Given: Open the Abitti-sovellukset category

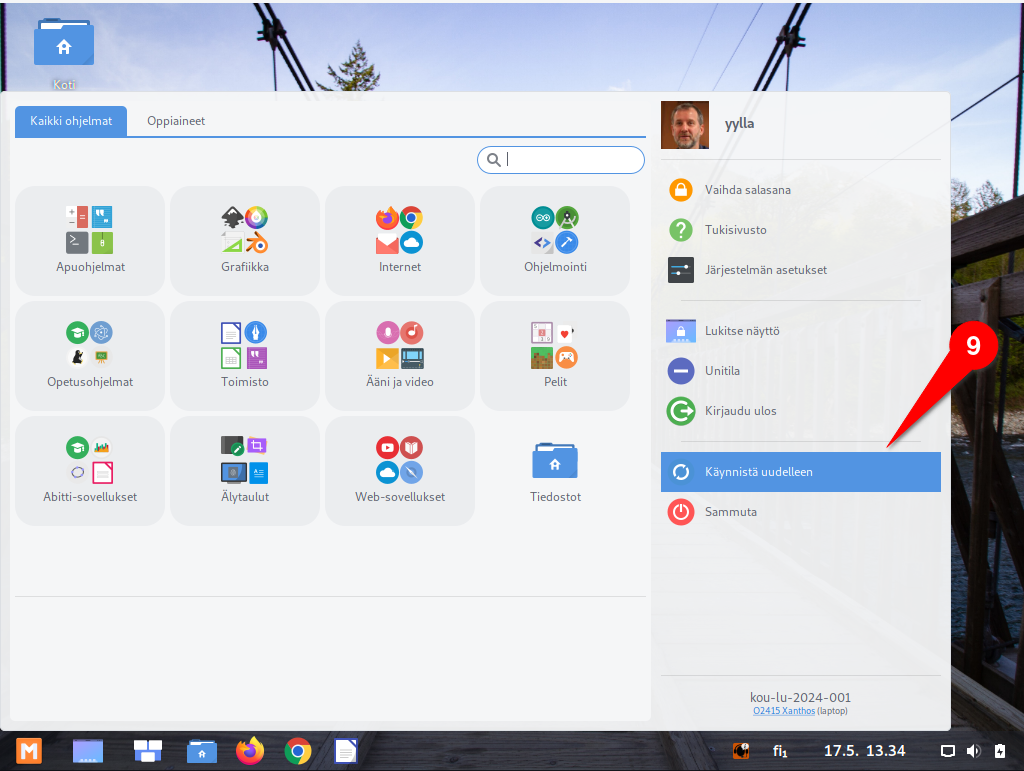Looking at the screenshot, I should coord(90,471).
